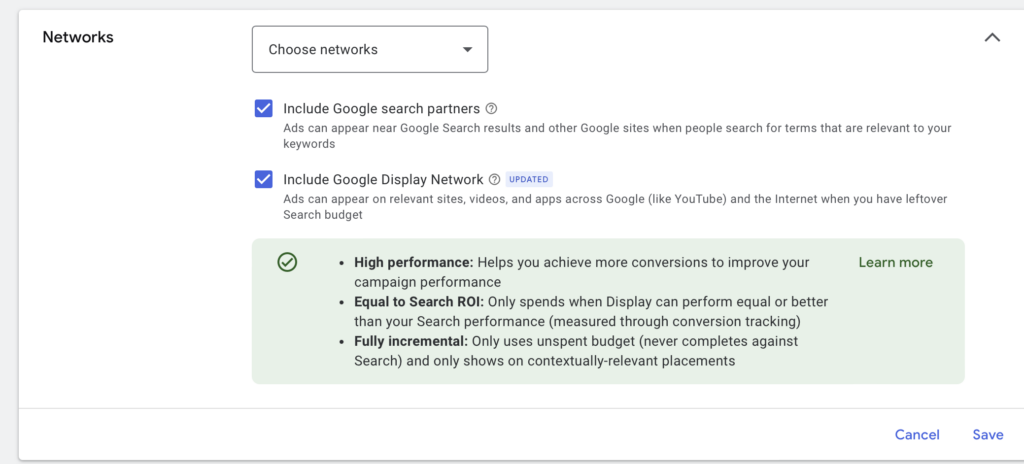Viewport: 1024px width, 464px height.
Task: Open help icon beside Google search partners
Action: click(492, 108)
